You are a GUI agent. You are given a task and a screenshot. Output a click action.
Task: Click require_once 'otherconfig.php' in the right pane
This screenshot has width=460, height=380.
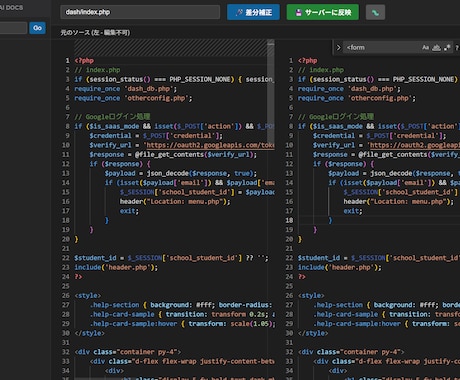pos(357,98)
